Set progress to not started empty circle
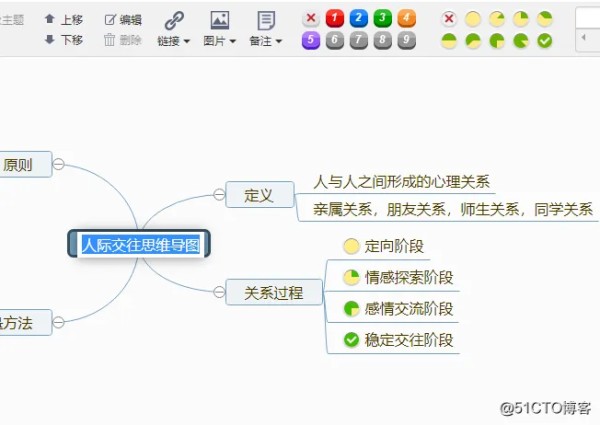Viewport: 600px width, 425px height. tap(473, 19)
